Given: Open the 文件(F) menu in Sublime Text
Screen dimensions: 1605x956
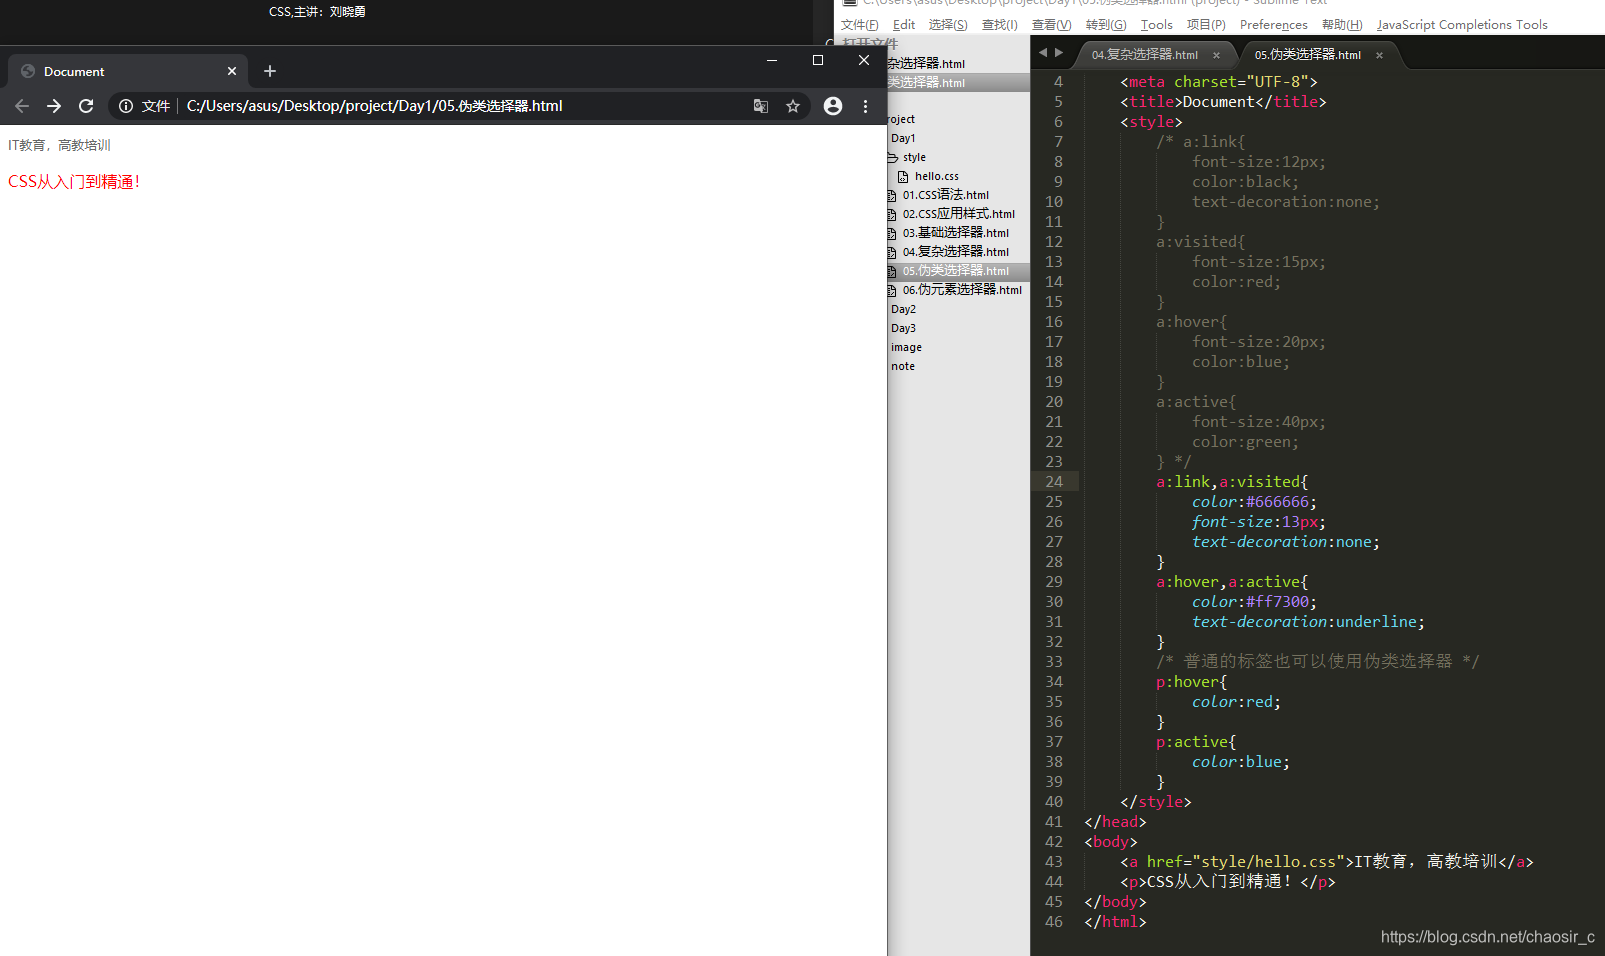Looking at the screenshot, I should 860,25.
